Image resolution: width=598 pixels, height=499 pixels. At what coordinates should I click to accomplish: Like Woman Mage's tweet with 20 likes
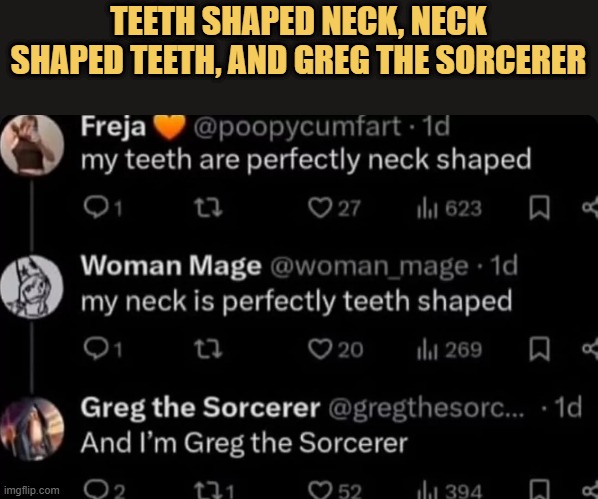click(335, 349)
